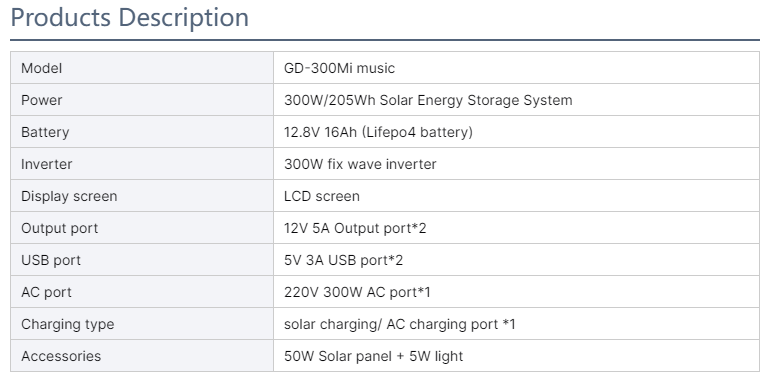Click the 5V 3A USB port*2 text
The width and height of the screenshot is (772, 384).
(343, 260)
